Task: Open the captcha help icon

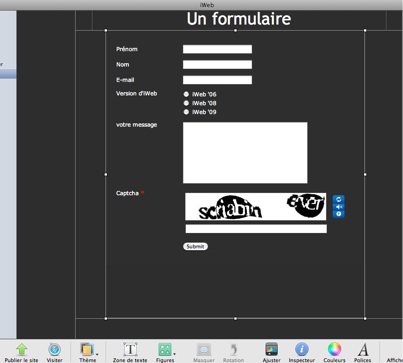Action: (339, 214)
